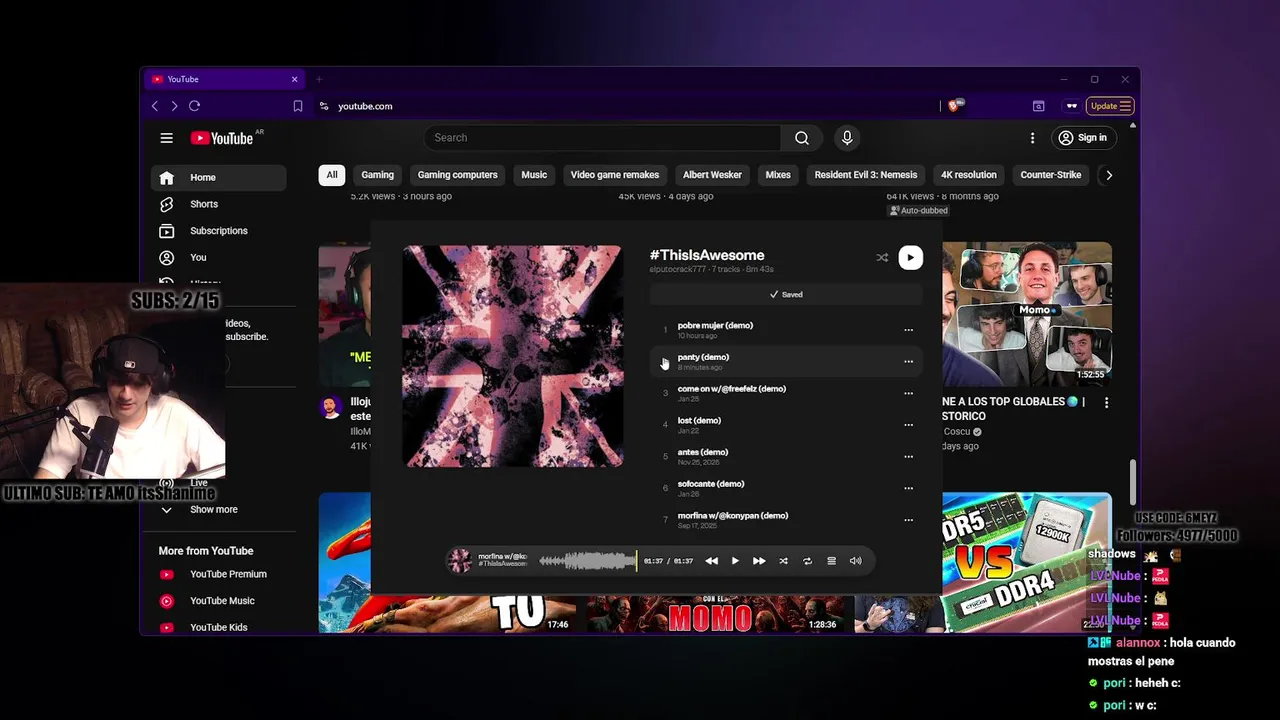Image resolution: width=1280 pixels, height=720 pixels.
Task: Focus the YouTube search field
Action: 602,138
